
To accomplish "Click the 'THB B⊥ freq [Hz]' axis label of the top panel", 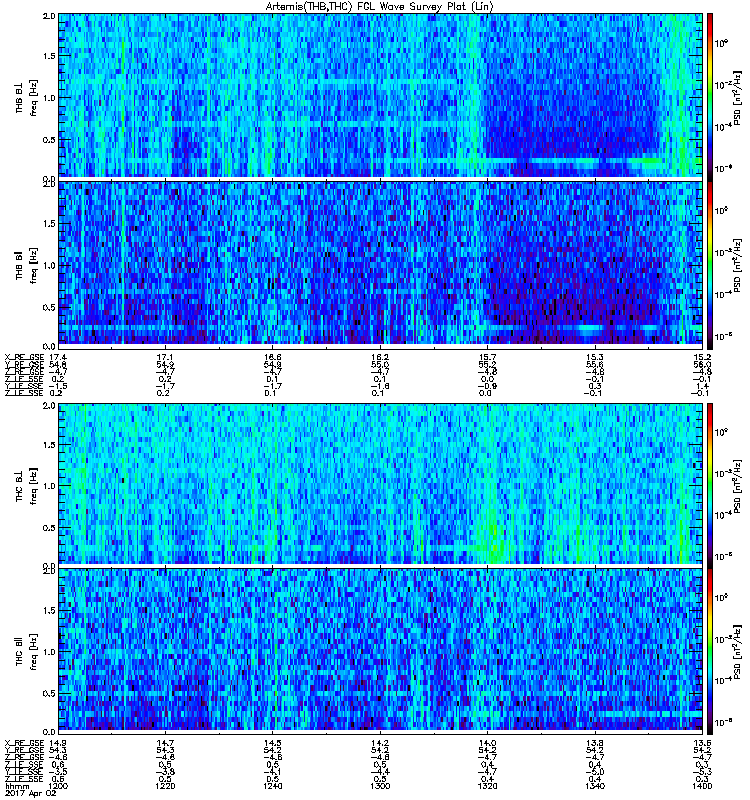I will pos(26,98).
